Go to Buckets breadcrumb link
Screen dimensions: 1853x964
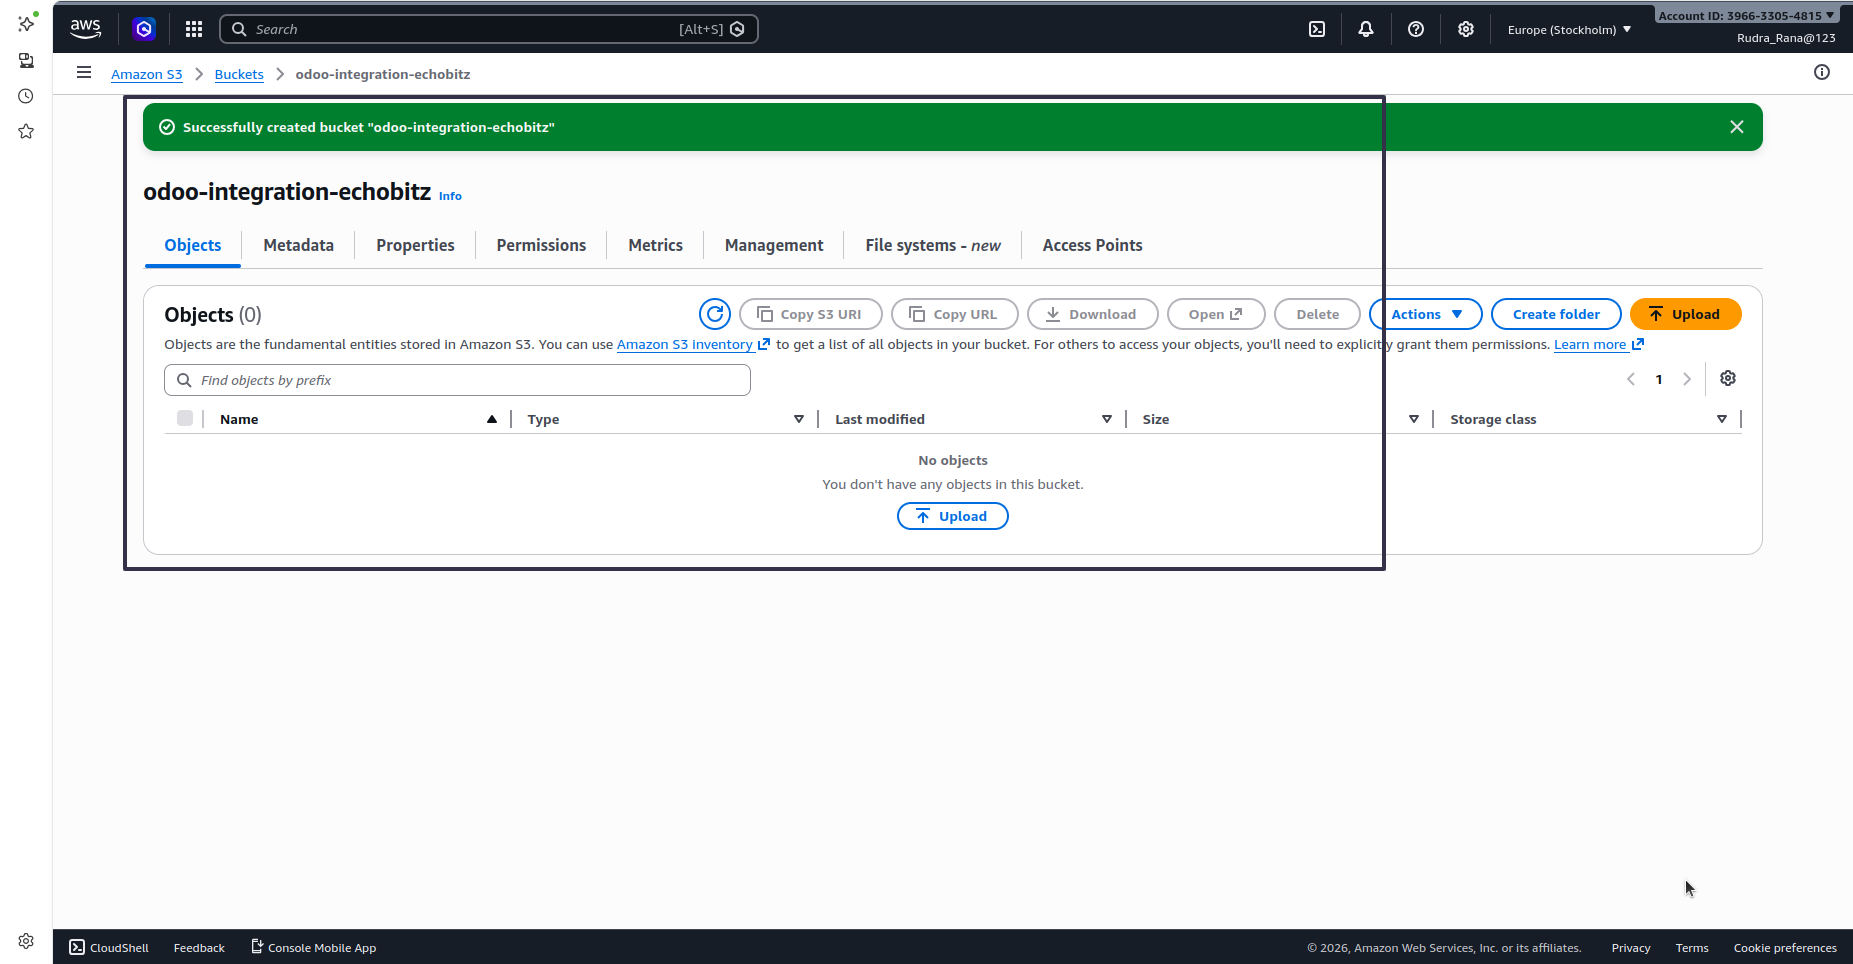[x=239, y=74]
